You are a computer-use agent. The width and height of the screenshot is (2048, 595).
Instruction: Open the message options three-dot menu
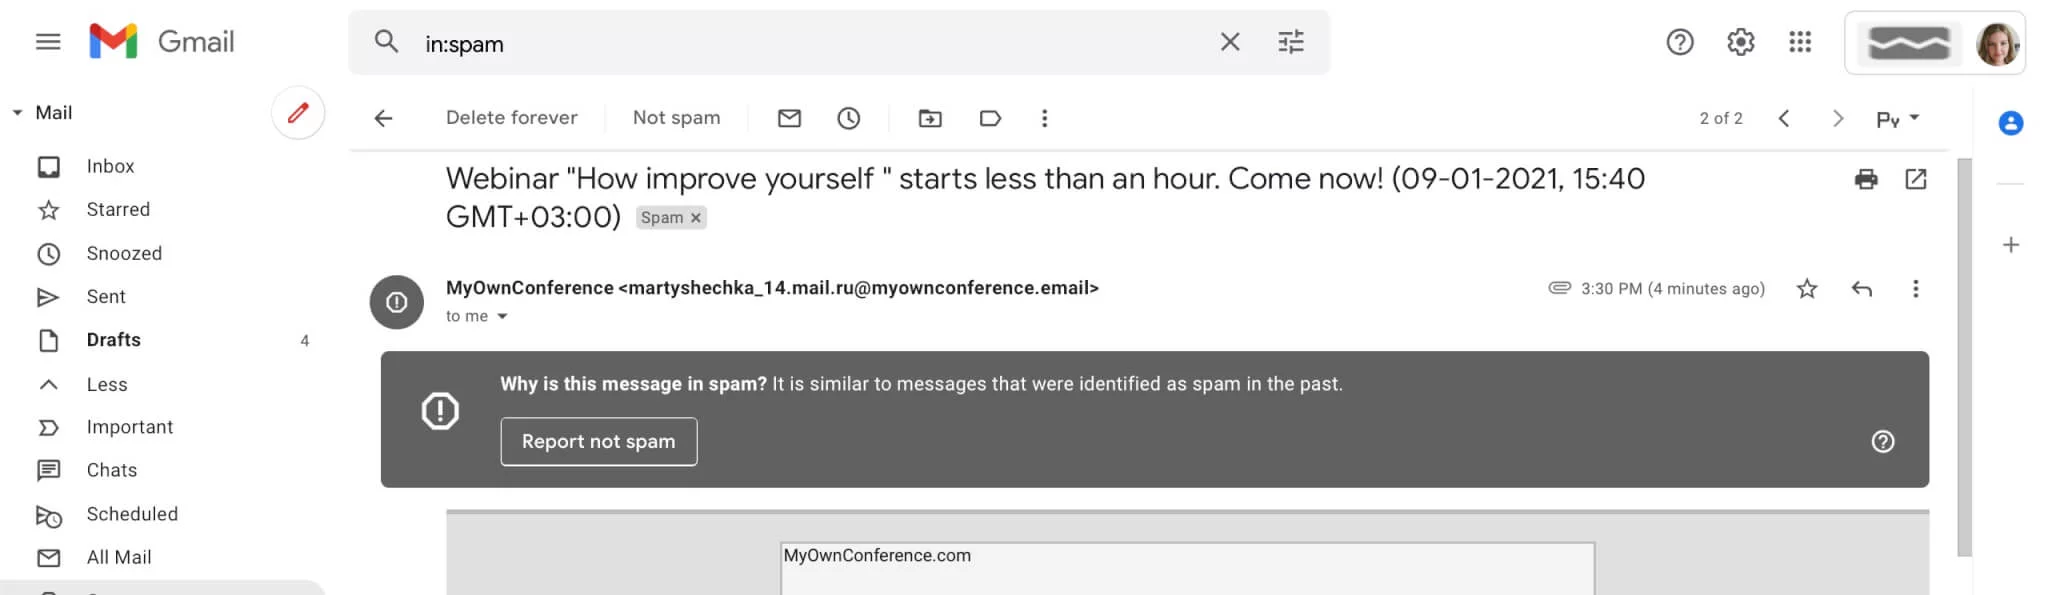click(x=1916, y=289)
